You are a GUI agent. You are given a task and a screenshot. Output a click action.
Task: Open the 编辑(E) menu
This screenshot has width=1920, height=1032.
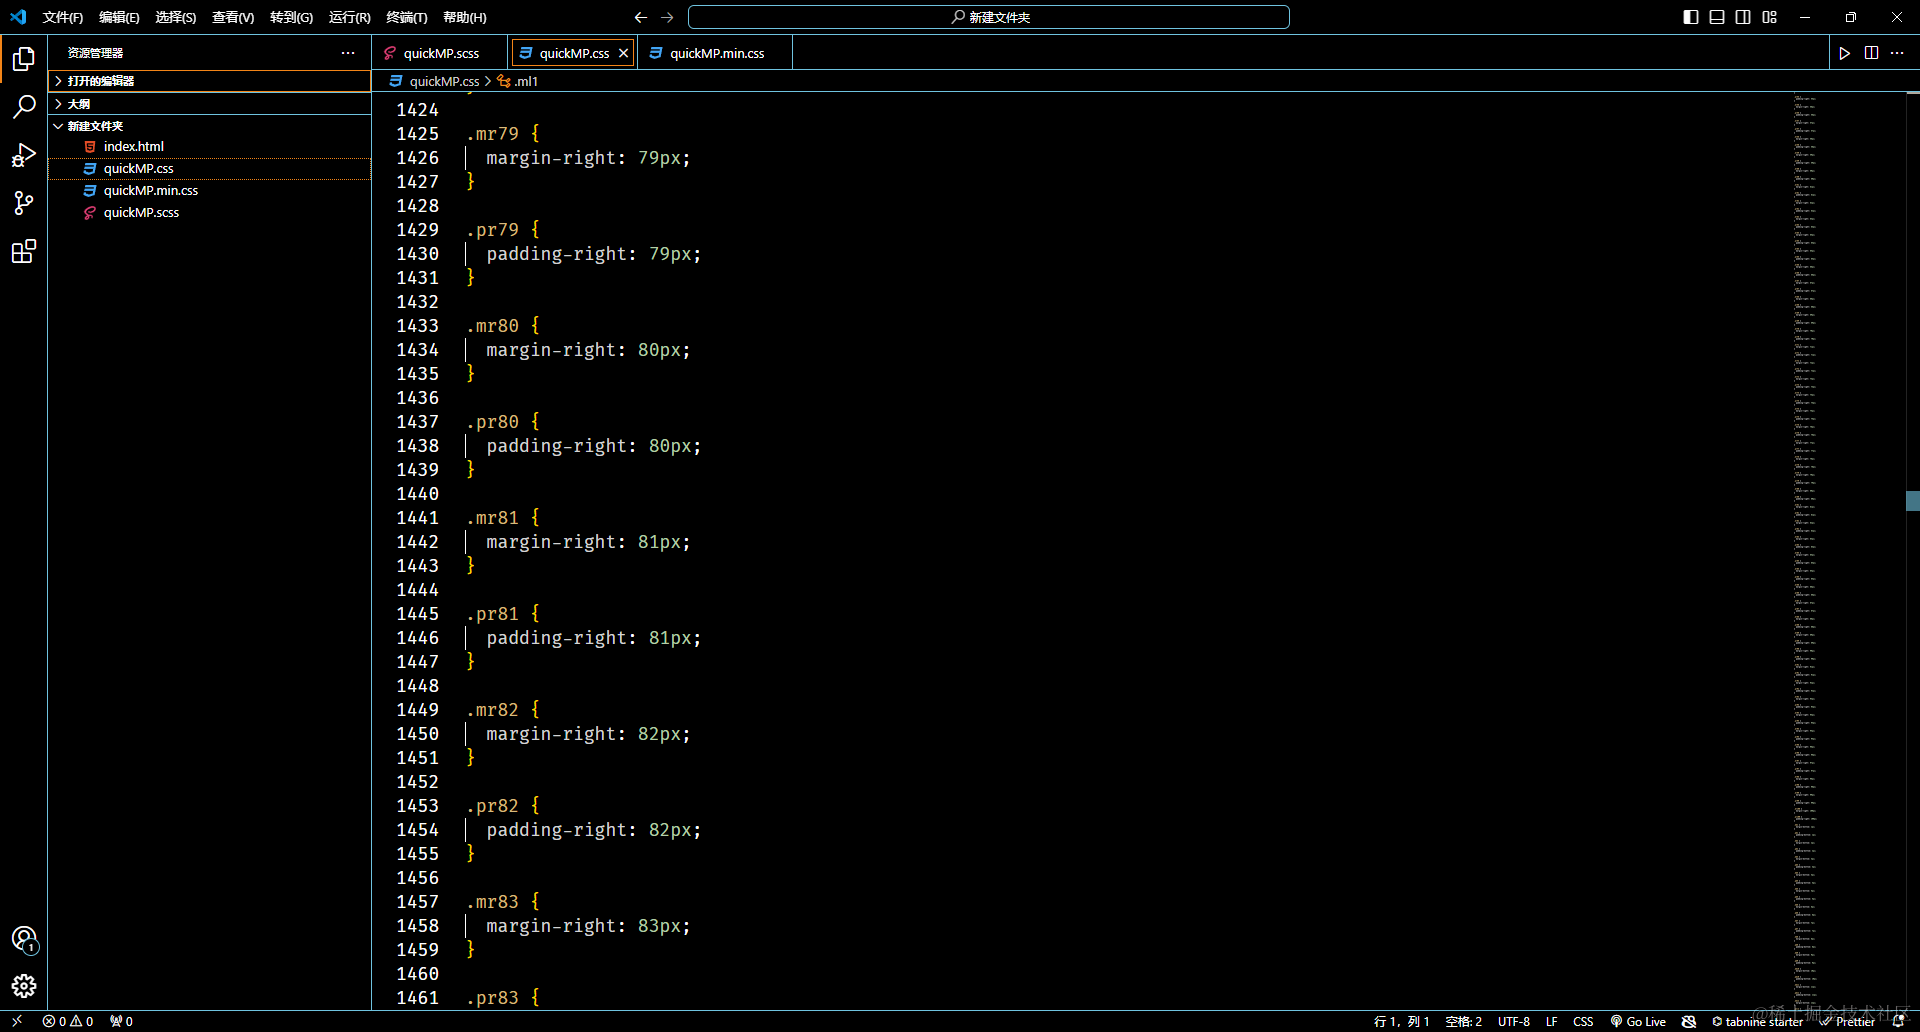click(119, 17)
